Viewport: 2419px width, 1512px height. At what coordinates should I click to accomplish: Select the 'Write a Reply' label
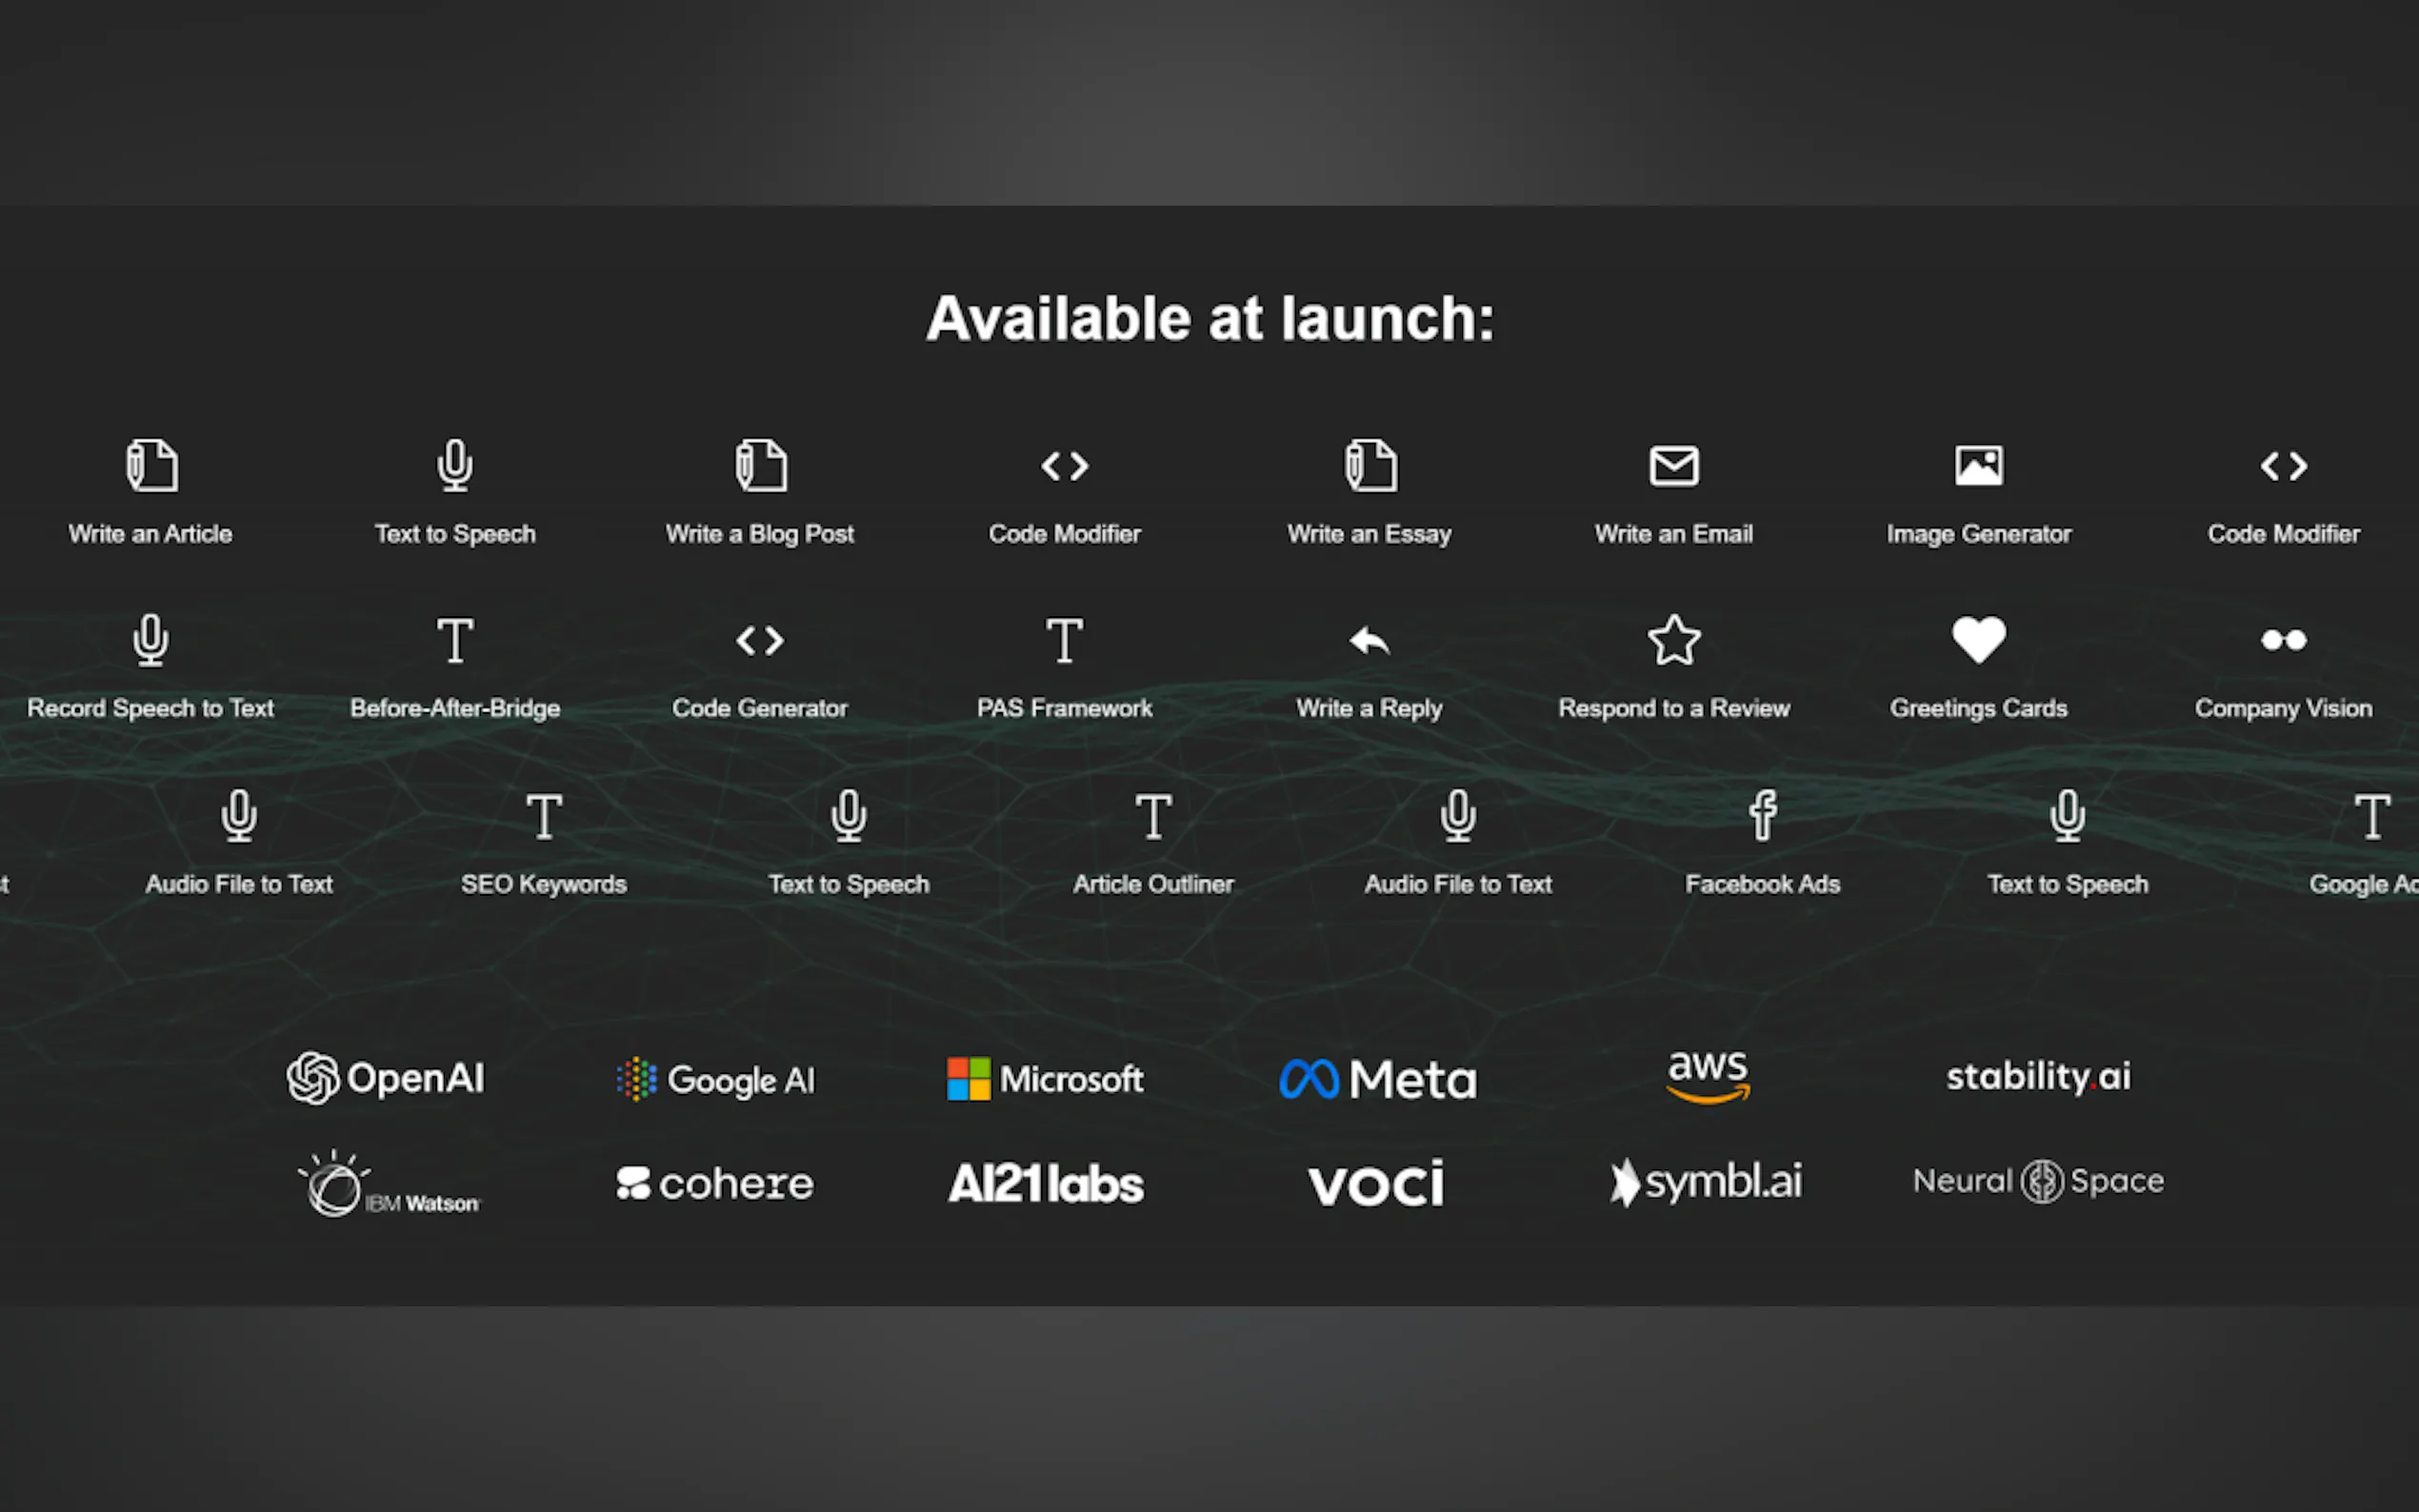coord(1369,708)
